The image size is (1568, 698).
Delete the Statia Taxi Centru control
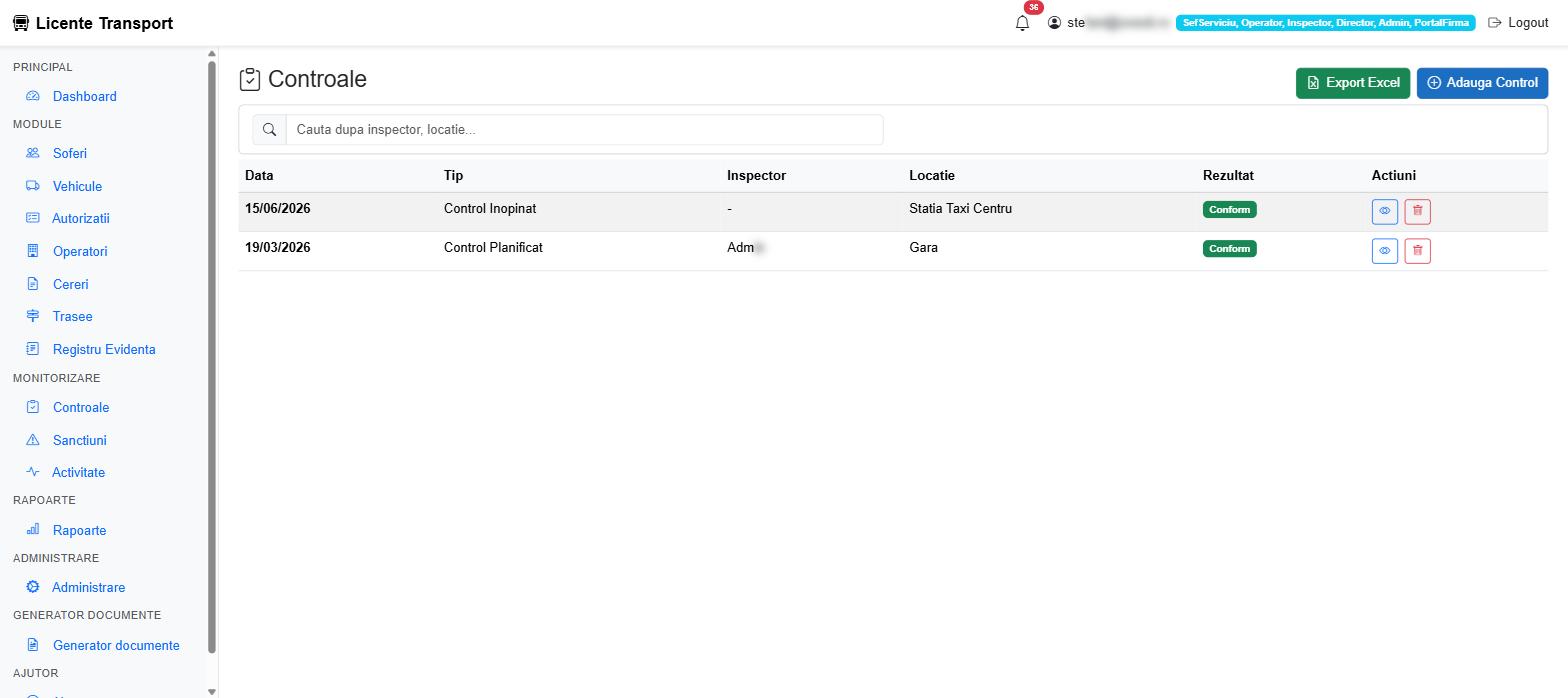(x=1417, y=211)
